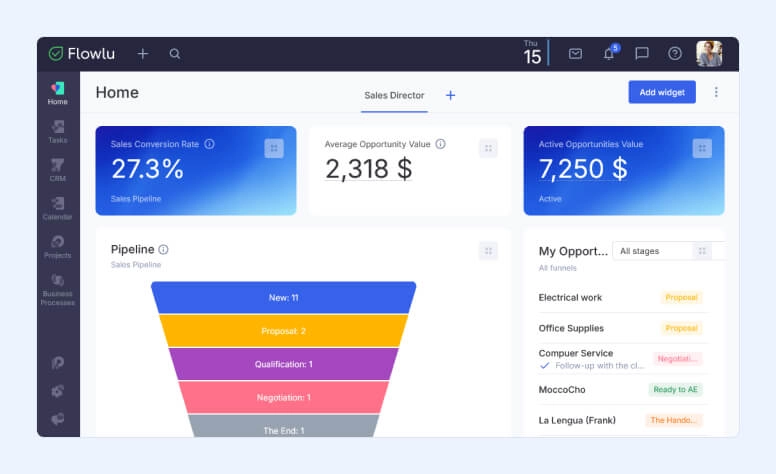This screenshot has height=474, width=776.
Task: Click the New: 11 funnel stage
Action: pos(284,298)
